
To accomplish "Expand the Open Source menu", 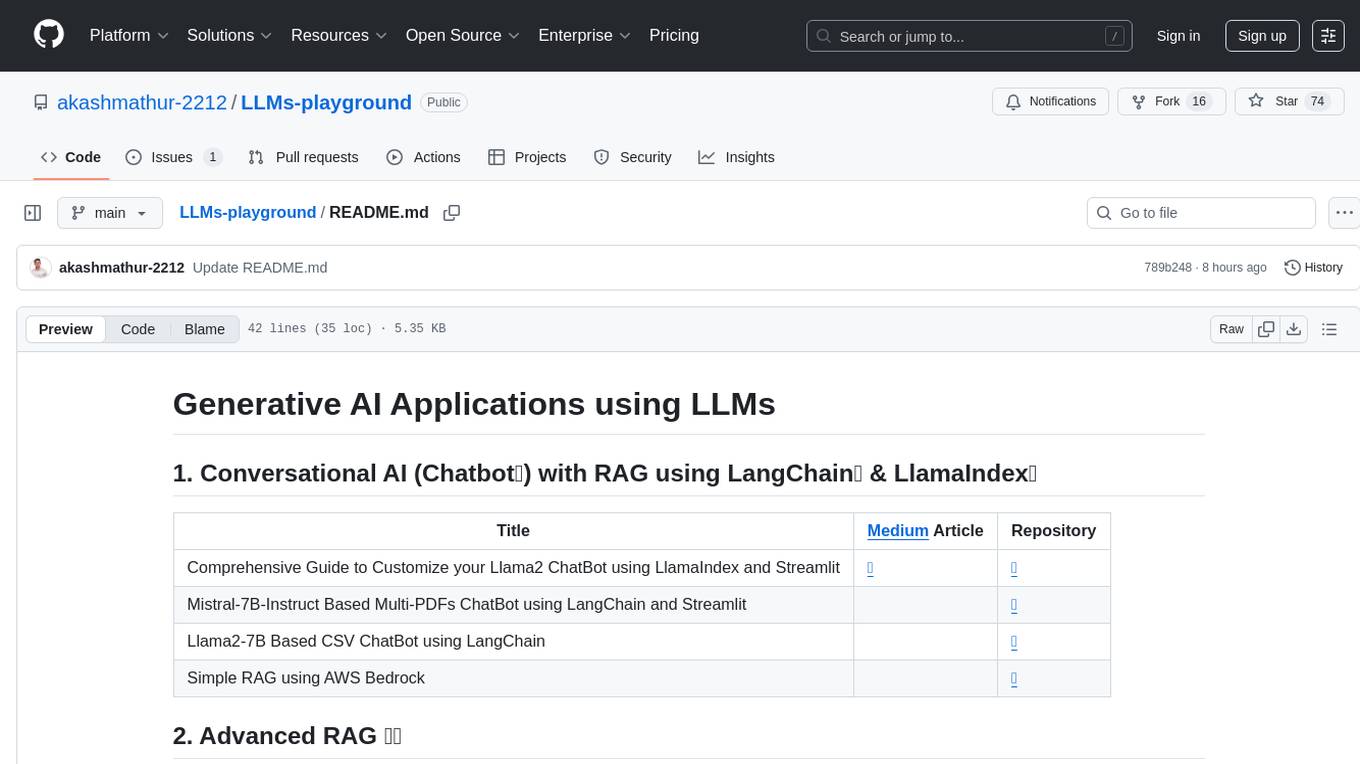I will coord(463,35).
